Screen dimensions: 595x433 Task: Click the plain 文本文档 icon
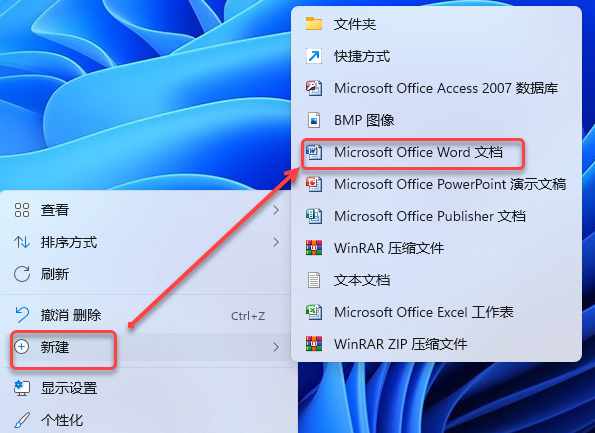[314, 280]
